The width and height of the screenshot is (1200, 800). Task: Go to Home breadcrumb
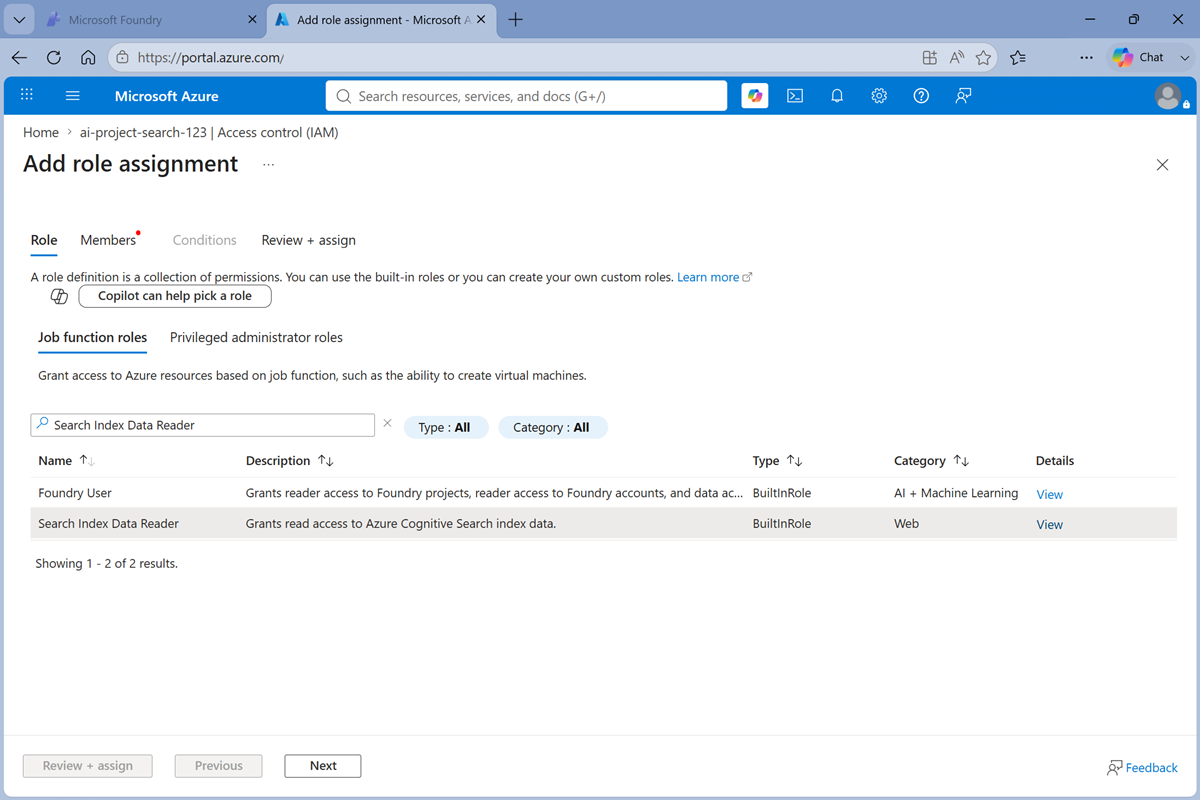(41, 132)
